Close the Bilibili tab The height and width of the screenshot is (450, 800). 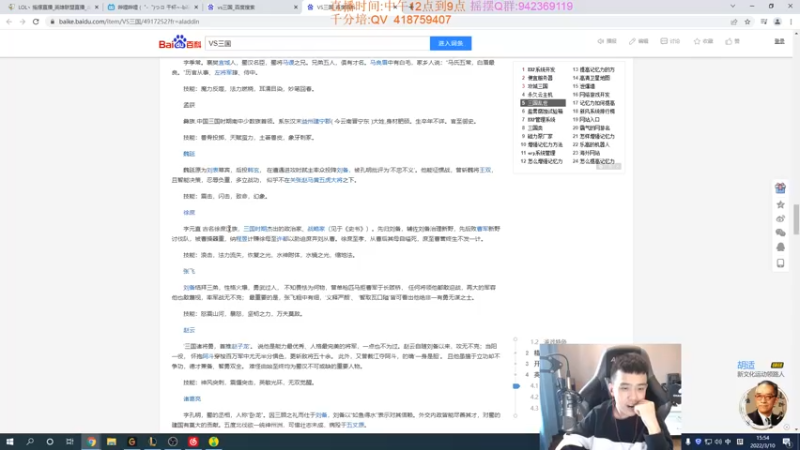pos(196,7)
